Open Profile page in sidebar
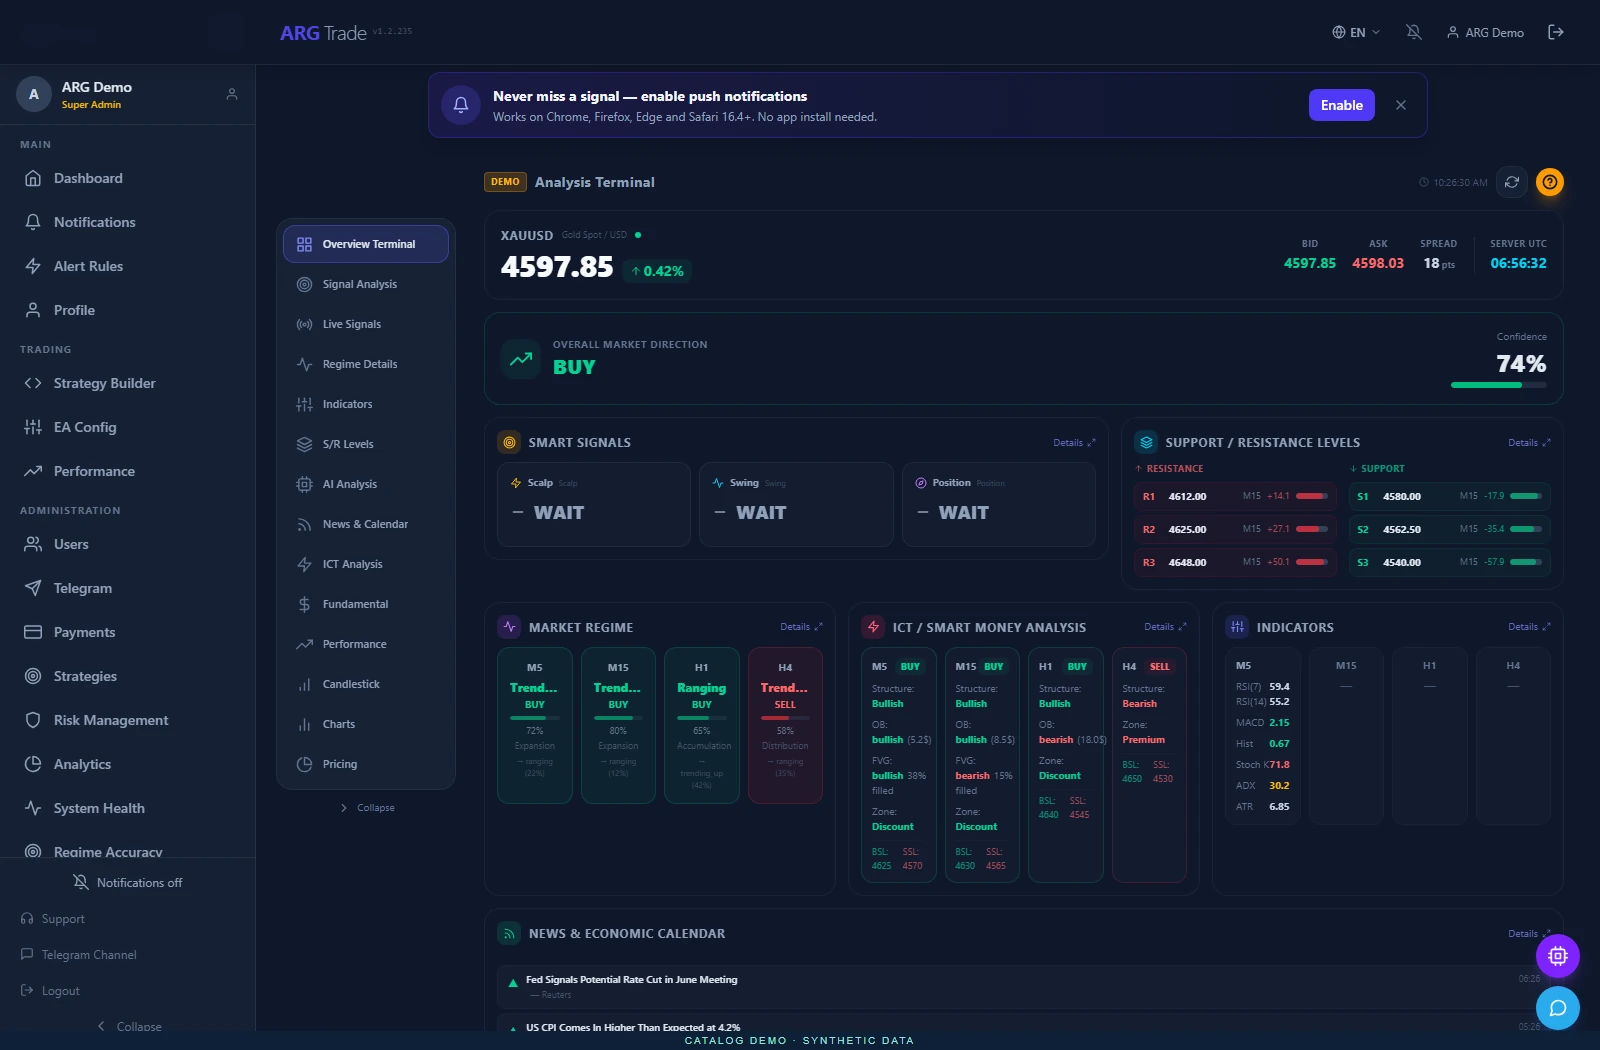This screenshot has width=1600, height=1050. tap(127, 310)
